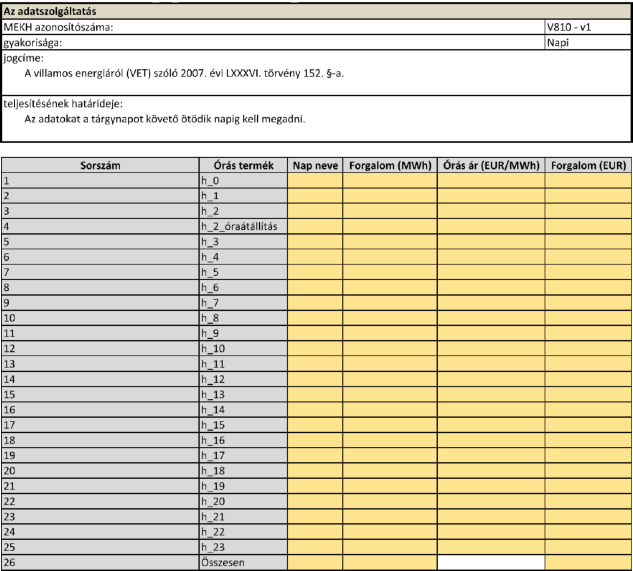This screenshot has width=633, height=571.
Task: Click the 'Forgalom (MWh)' input for h_1
Action: (x=390, y=196)
